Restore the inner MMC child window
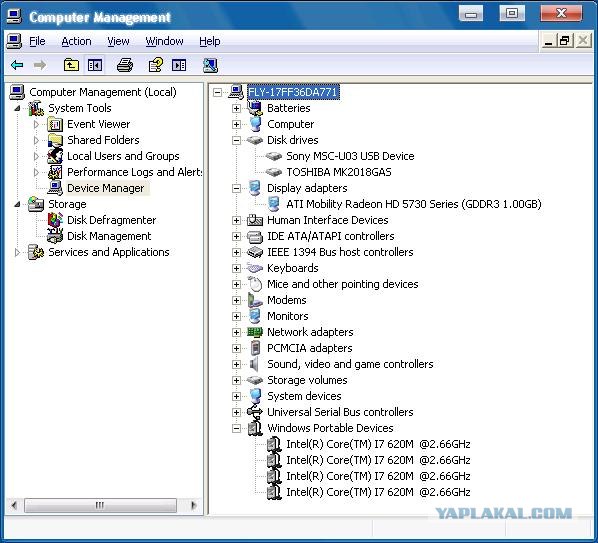 [565, 40]
